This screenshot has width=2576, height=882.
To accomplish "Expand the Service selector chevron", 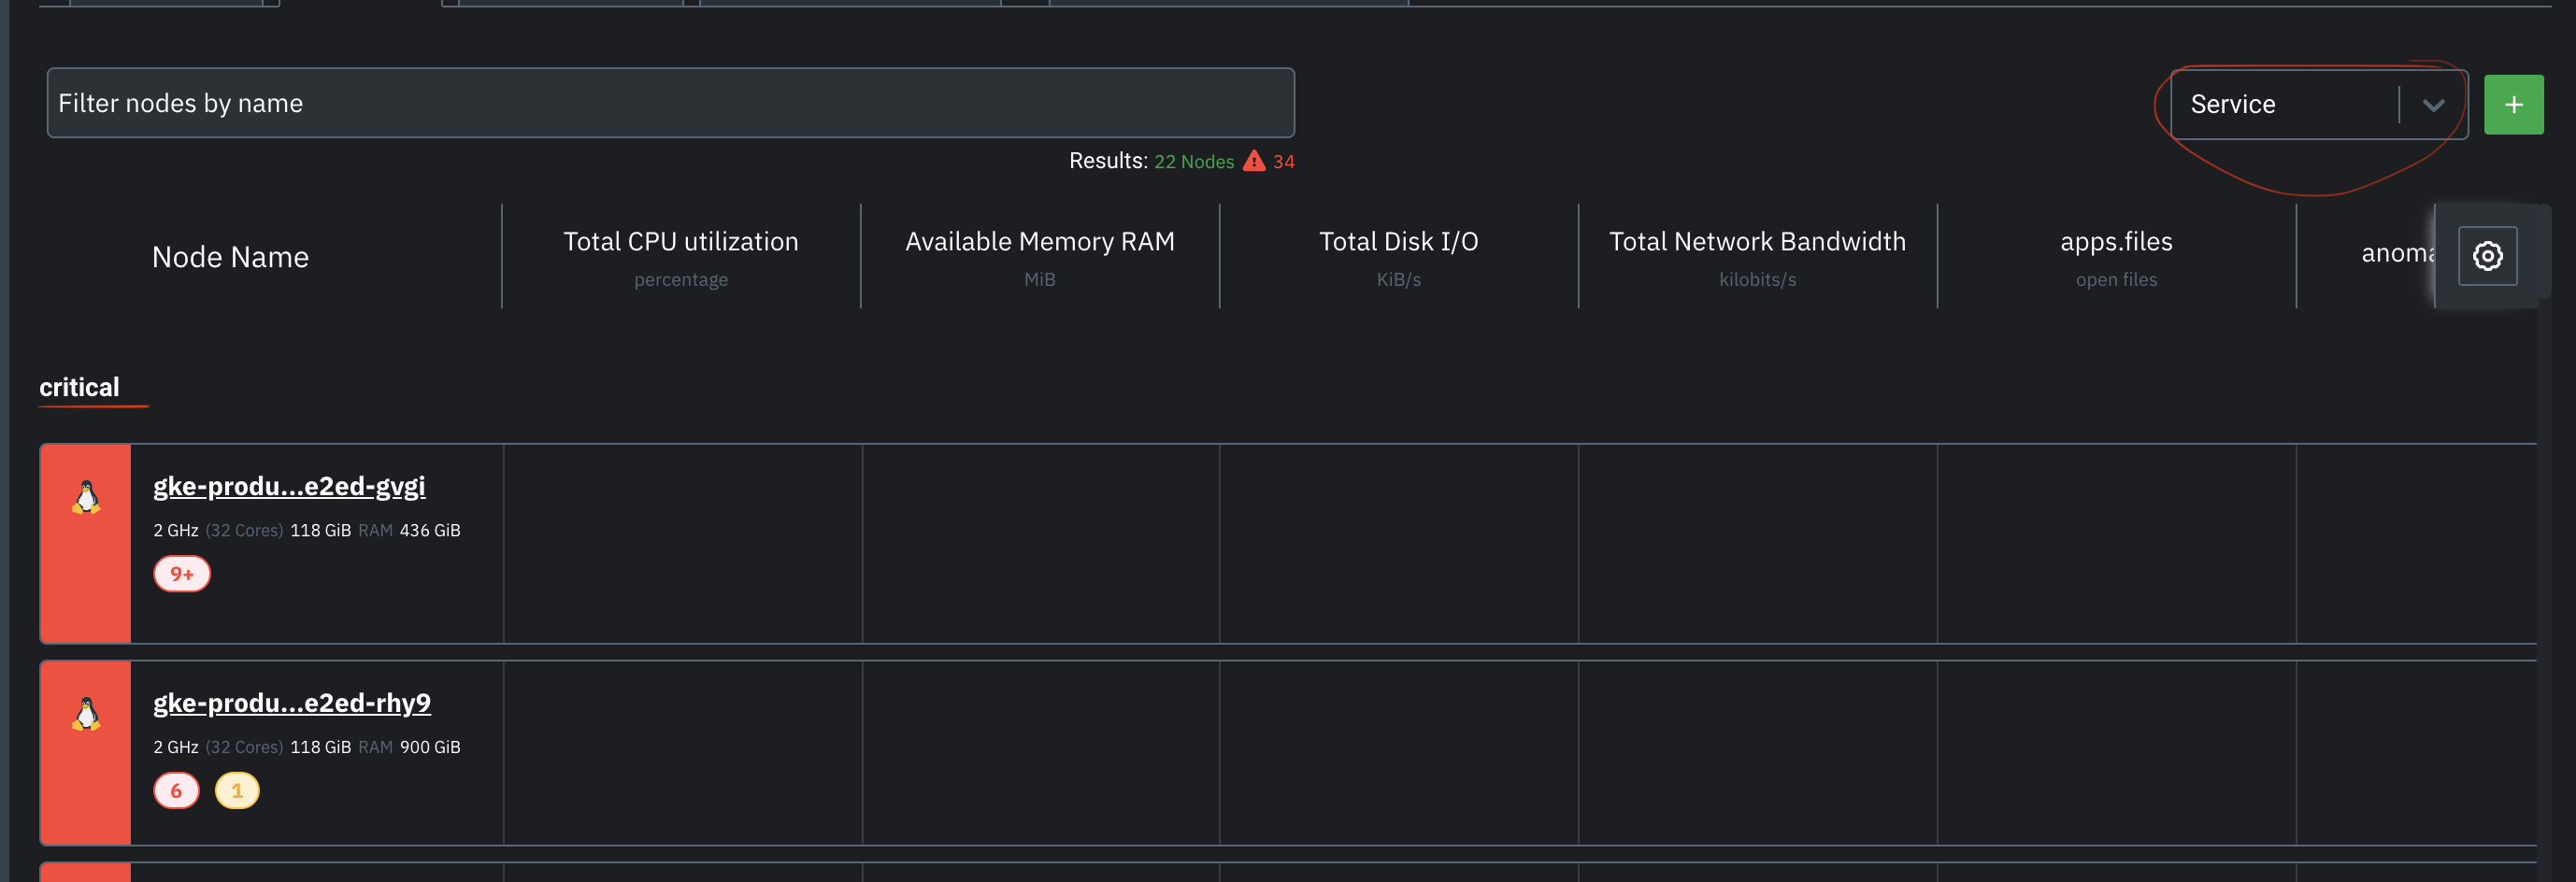I will (x=2434, y=103).
